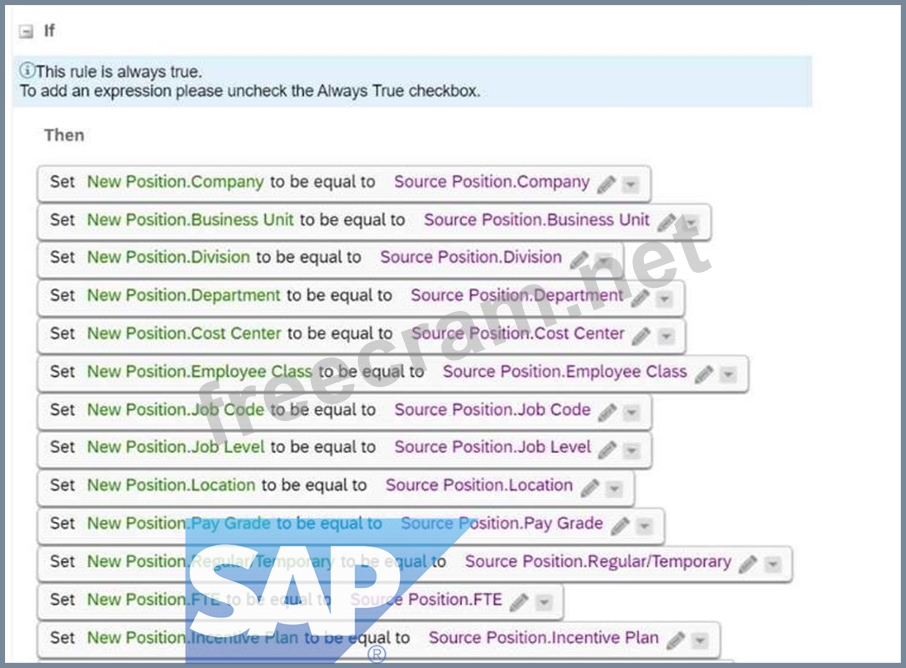Expand options menu for FTE row
The width and height of the screenshot is (906, 668).
543,603
